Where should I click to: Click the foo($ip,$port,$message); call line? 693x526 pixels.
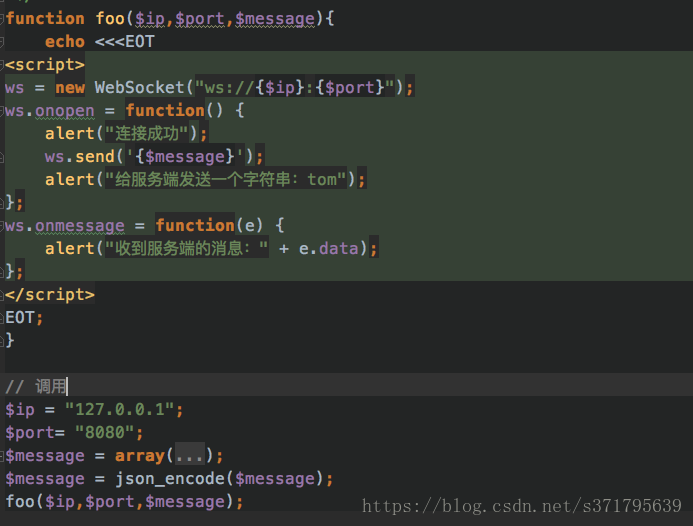tap(124, 502)
